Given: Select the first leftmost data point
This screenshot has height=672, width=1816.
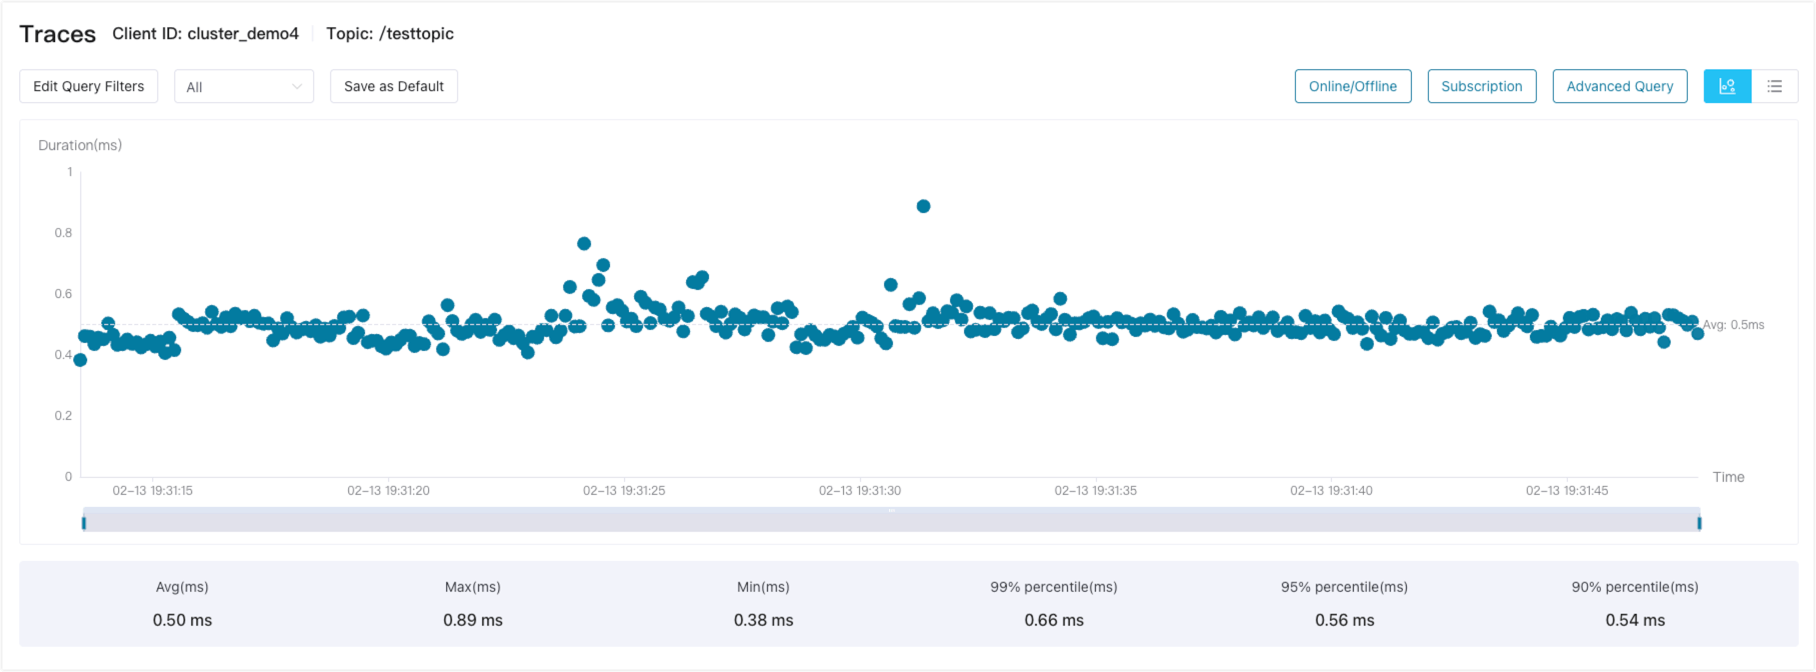Looking at the screenshot, I should tap(80, 360).
